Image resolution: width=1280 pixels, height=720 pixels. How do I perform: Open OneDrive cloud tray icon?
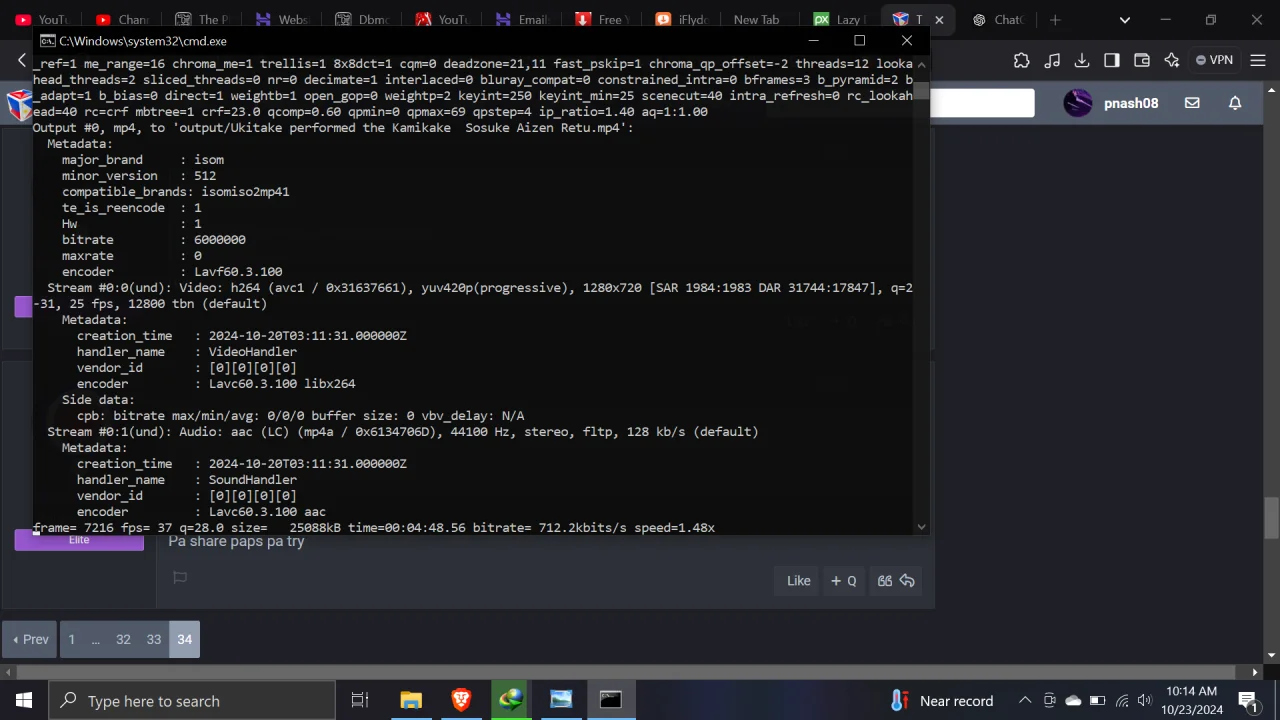click(1073, 701)
